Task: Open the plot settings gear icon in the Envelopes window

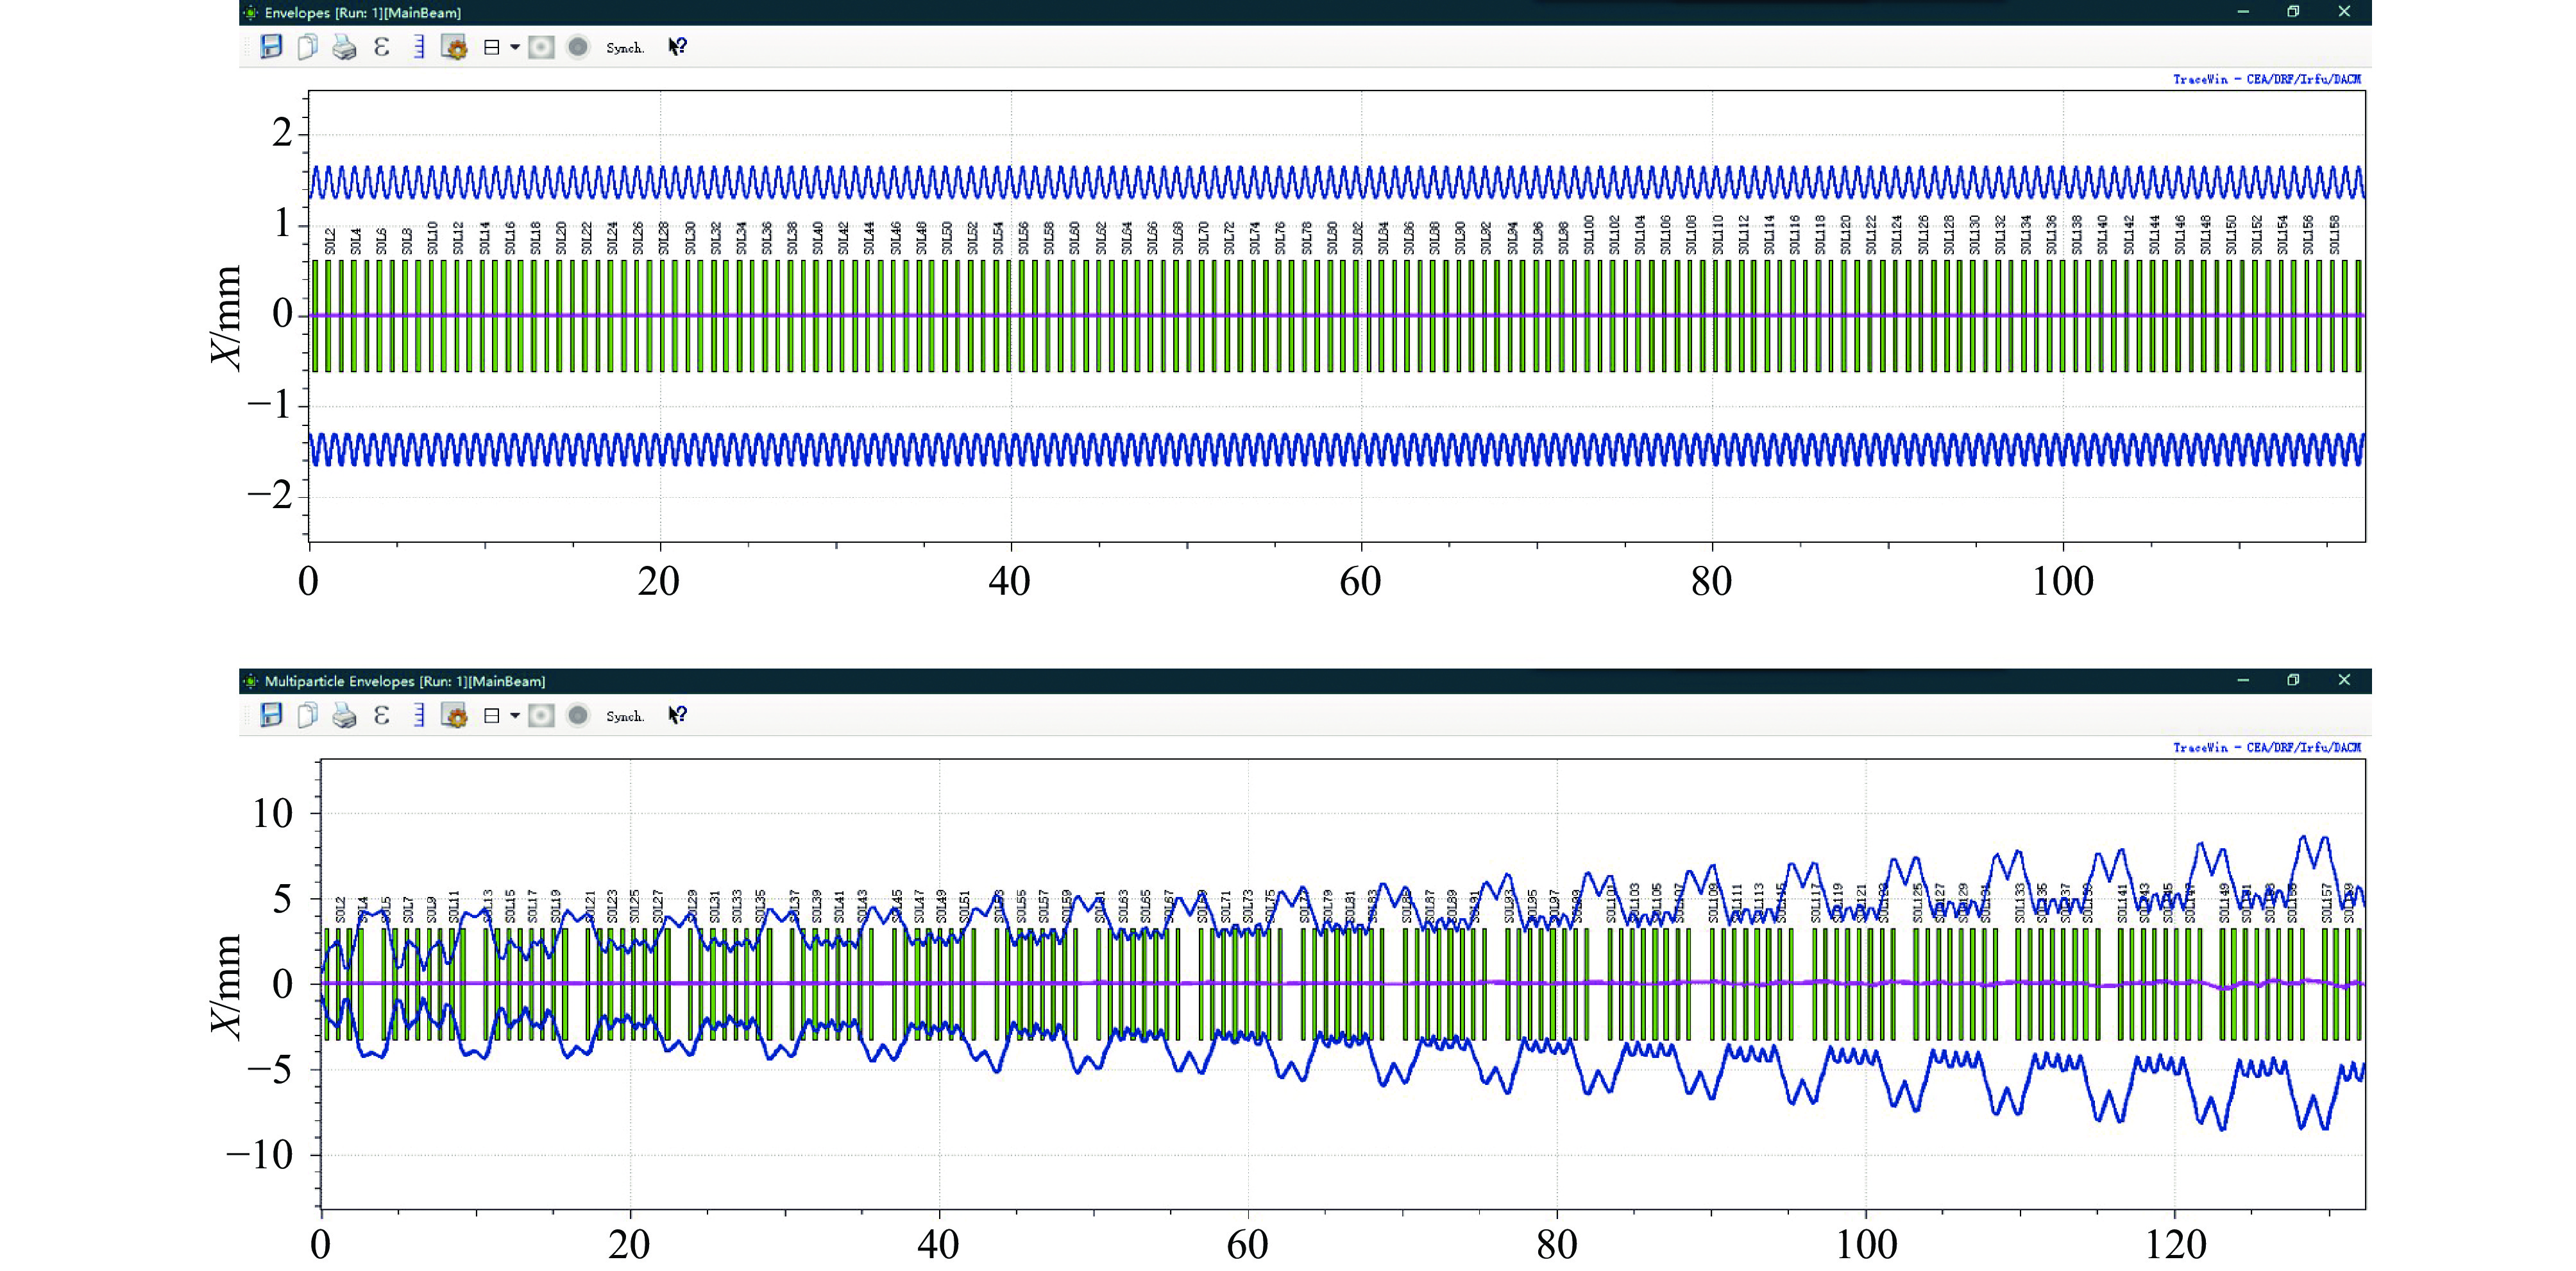Action: [x=454, y=47]
